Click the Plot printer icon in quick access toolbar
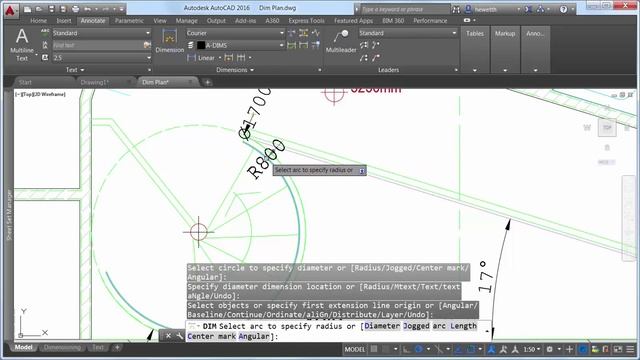The width and height of the screenshot is (640, 360). 76,9
